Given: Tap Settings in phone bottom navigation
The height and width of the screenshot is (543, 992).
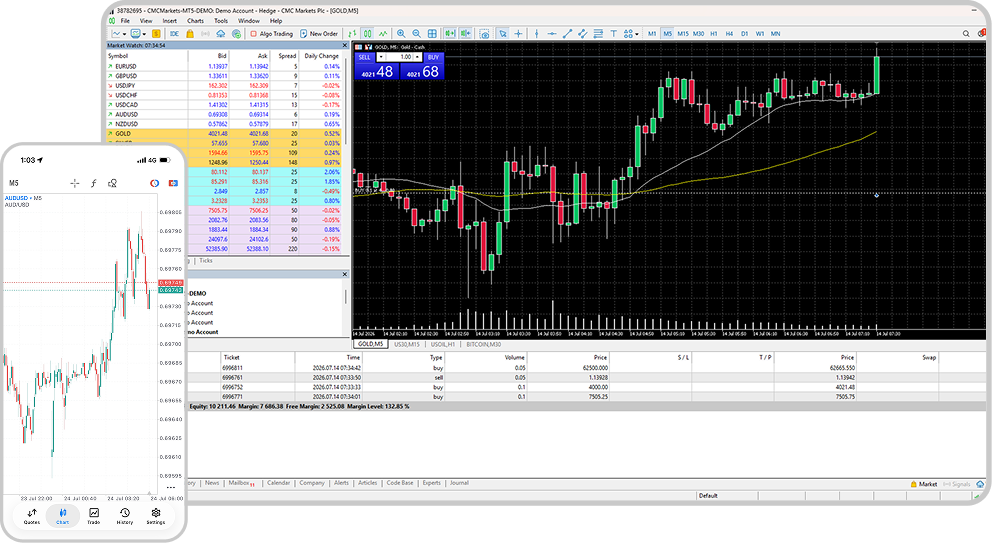Looking at the screenshot, I should click(156, 516).
